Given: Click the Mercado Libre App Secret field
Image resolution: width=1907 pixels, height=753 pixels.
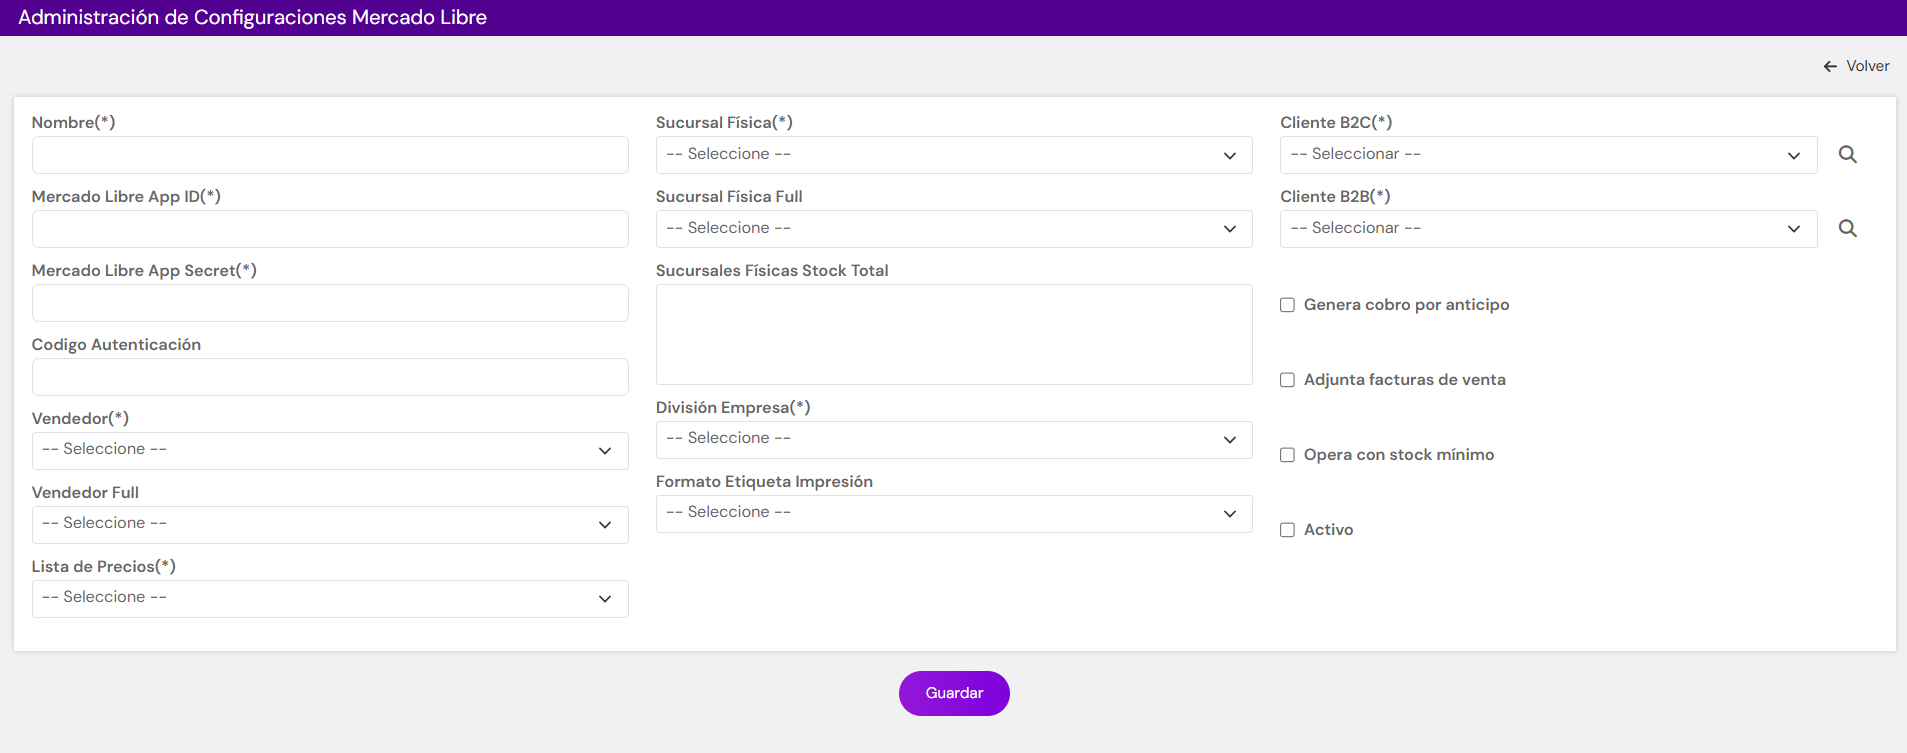Looking at the screenshot, I should coord(330,303).
